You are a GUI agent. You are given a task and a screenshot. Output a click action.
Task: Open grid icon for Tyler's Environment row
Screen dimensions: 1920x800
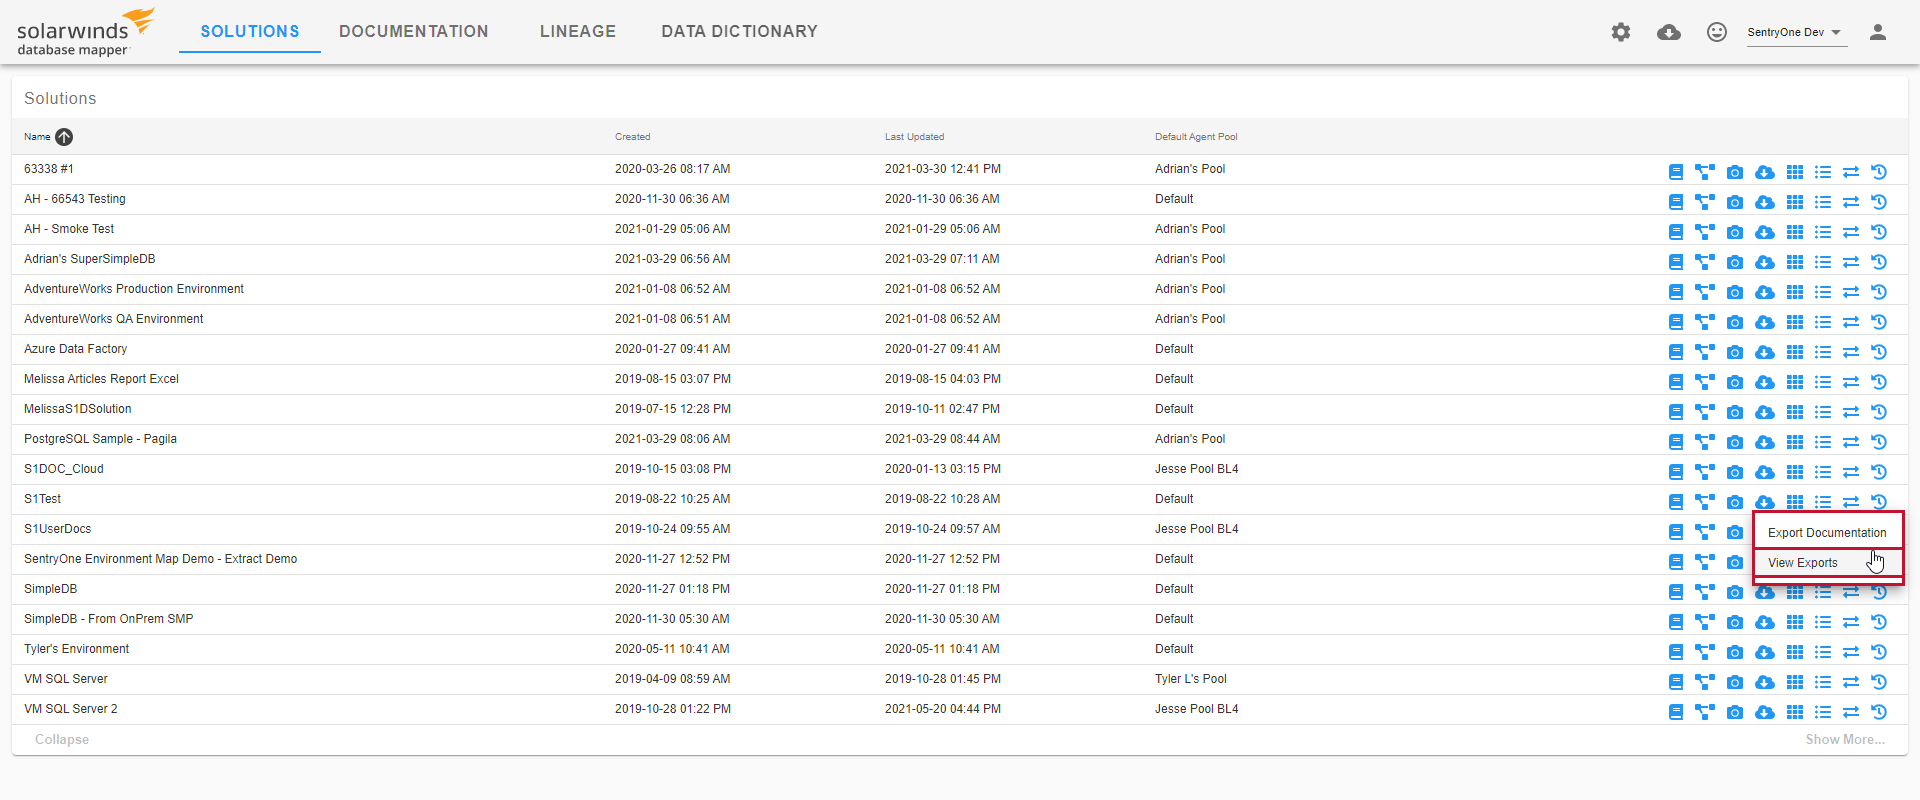1795,652
